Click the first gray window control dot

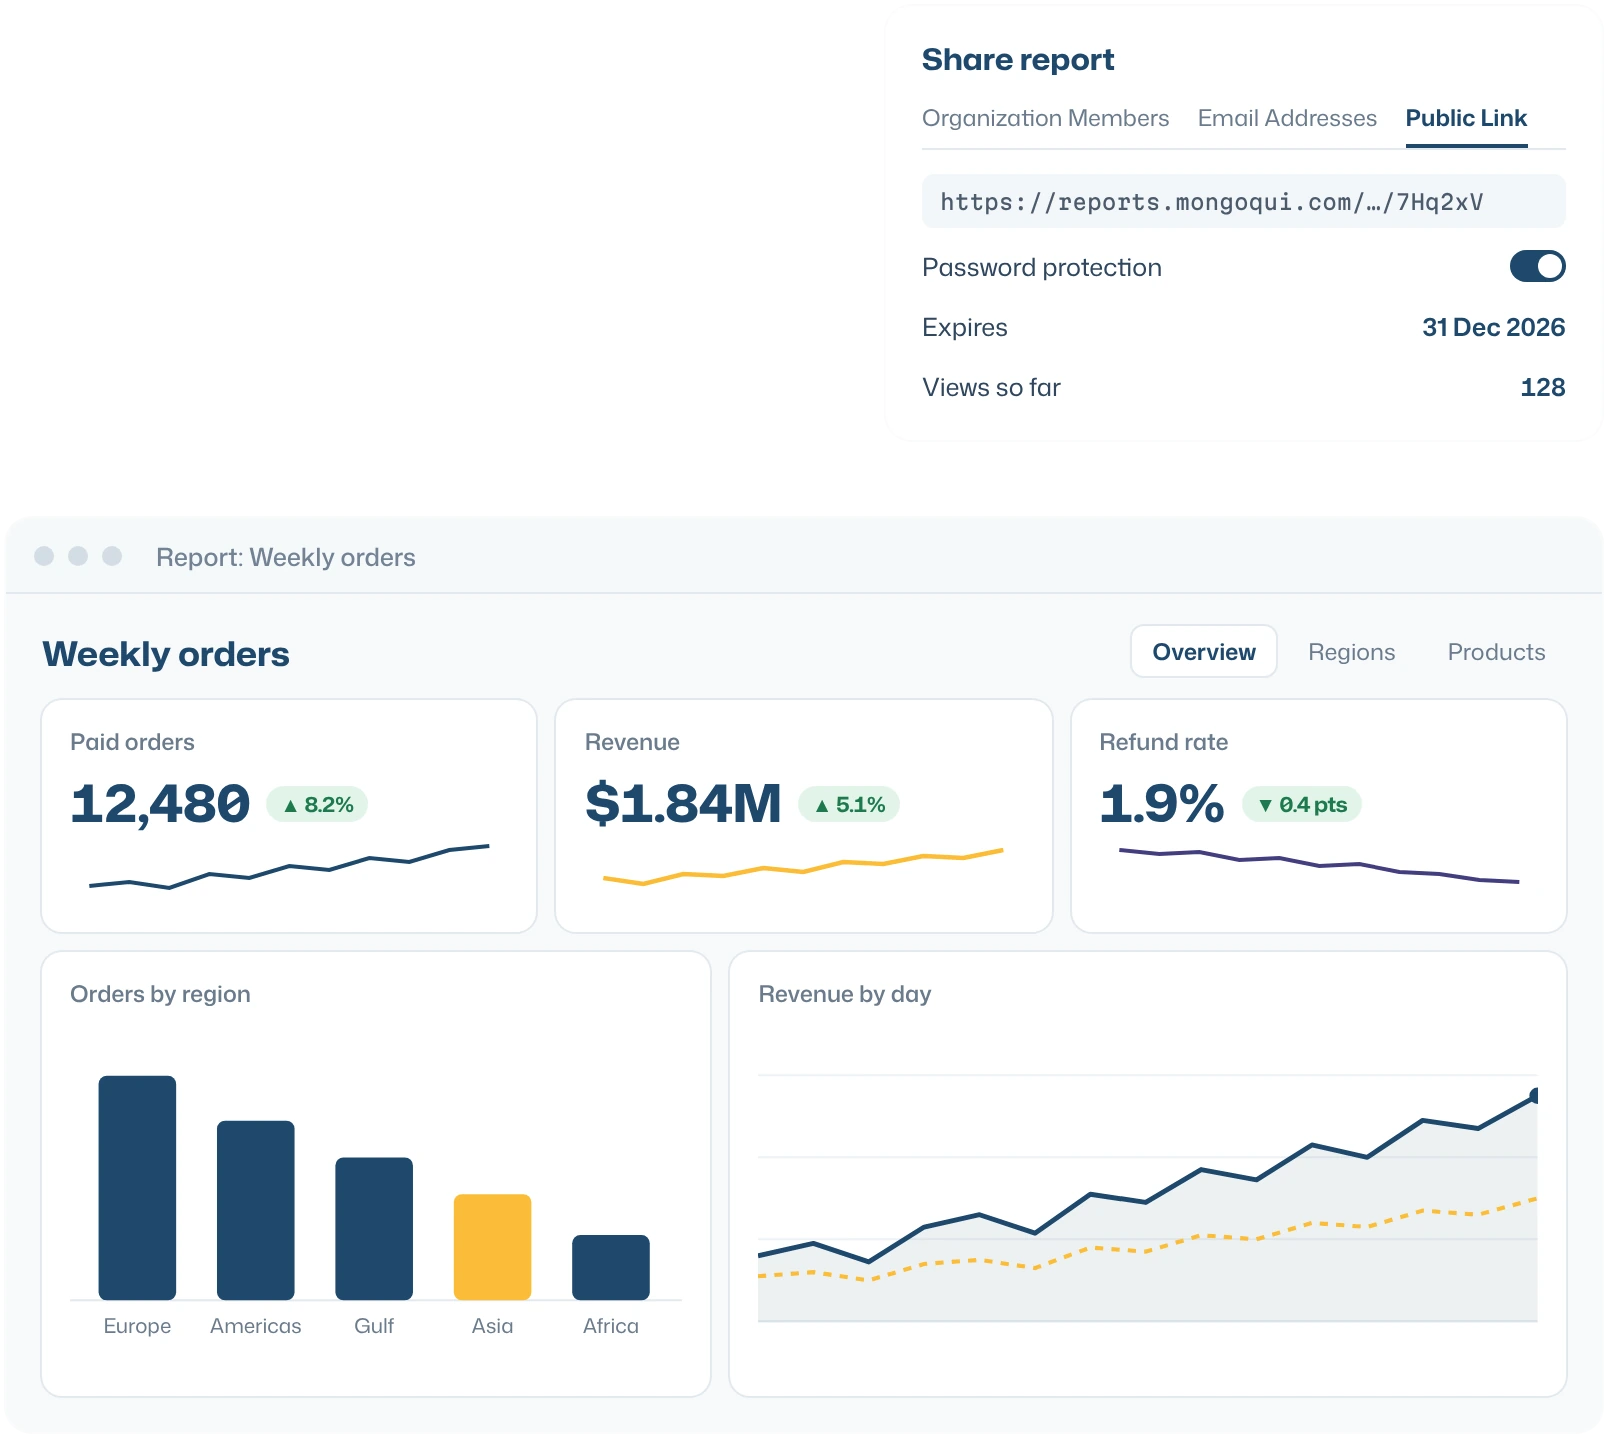44,556
